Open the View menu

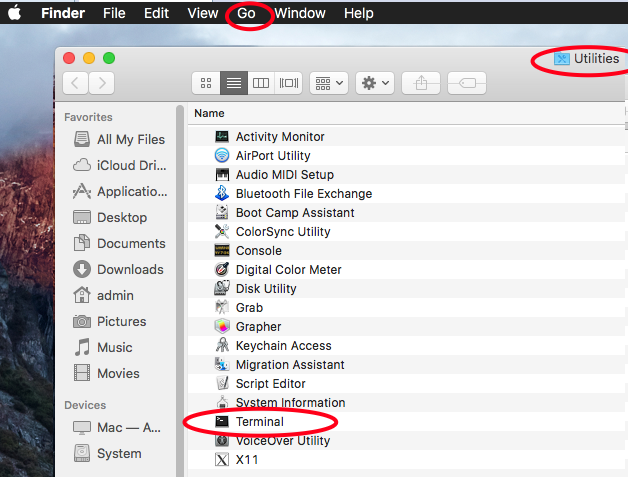(203, 13)
